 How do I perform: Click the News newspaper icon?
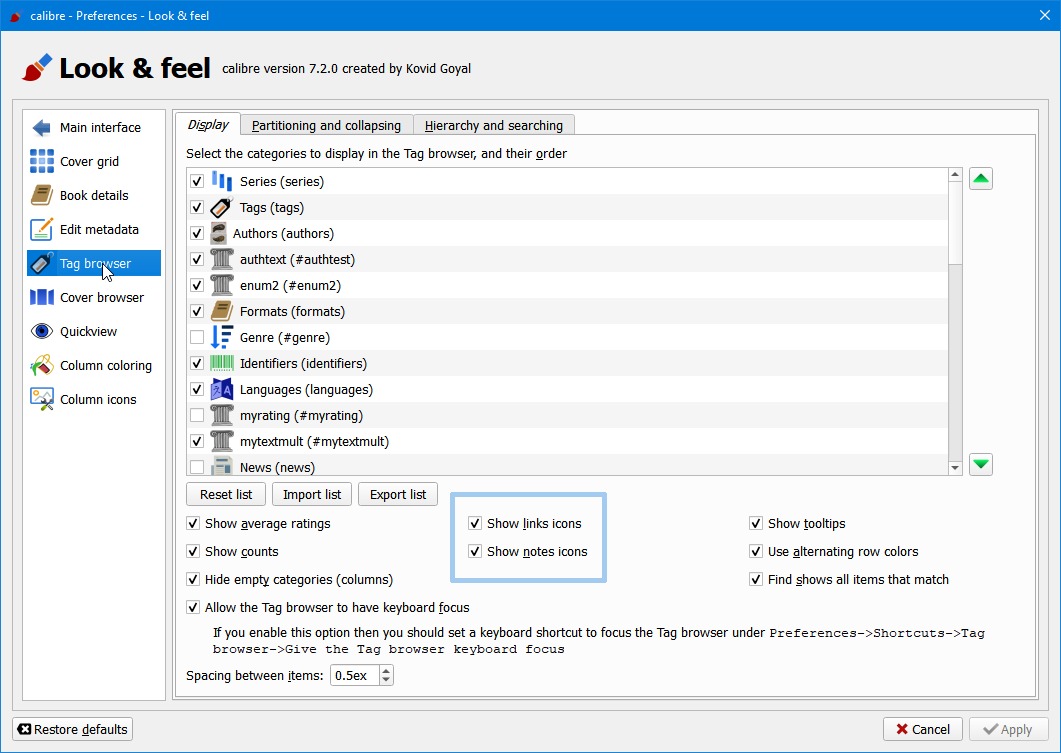pyautogui.click(x=221, y=465)
